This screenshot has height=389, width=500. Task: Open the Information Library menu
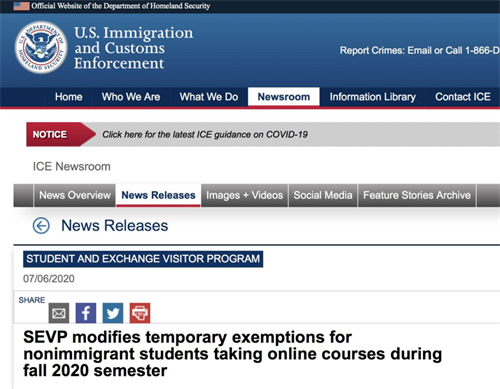[373, 97]
